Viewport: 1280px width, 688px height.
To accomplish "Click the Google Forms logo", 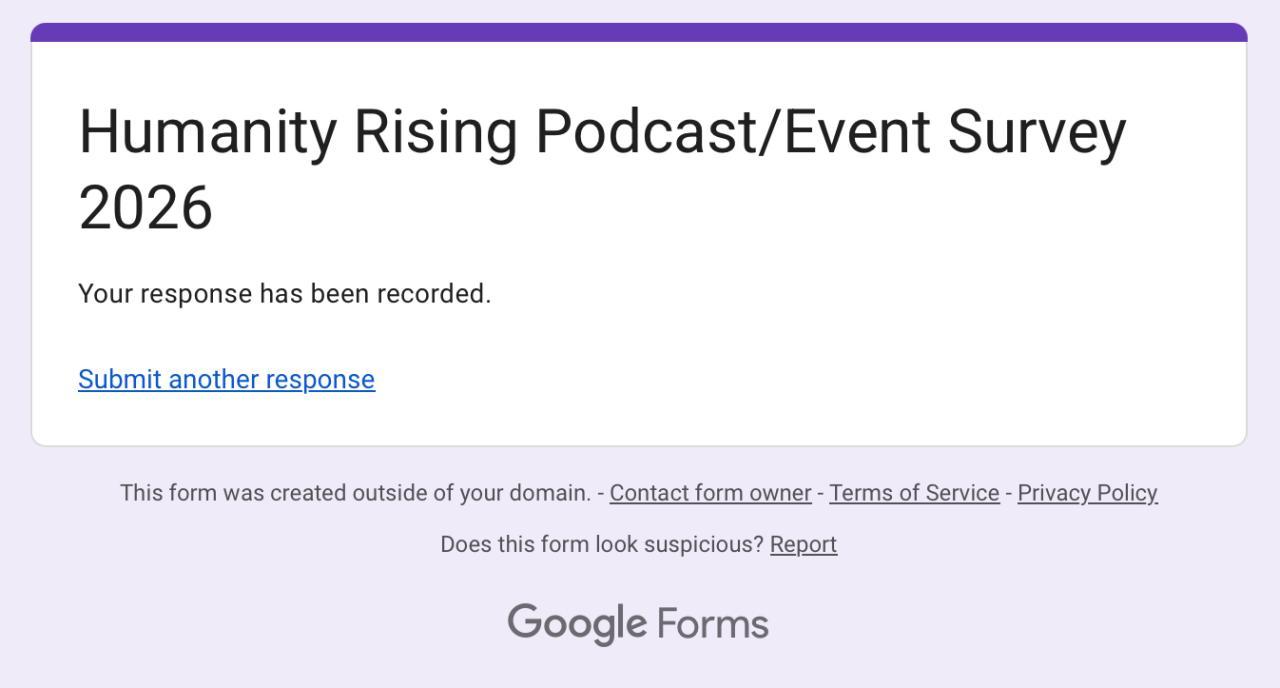I will (638, 624).
